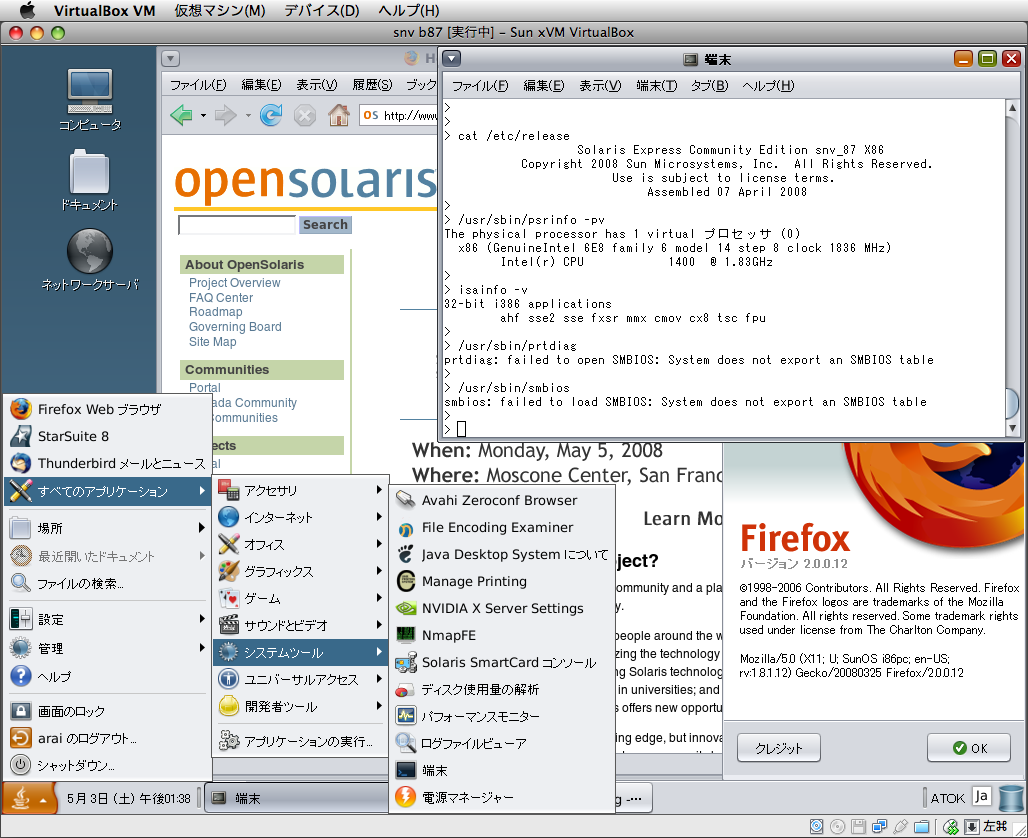Open back button history dropdown arrow
1028x838 pixels.
point(203,116)
